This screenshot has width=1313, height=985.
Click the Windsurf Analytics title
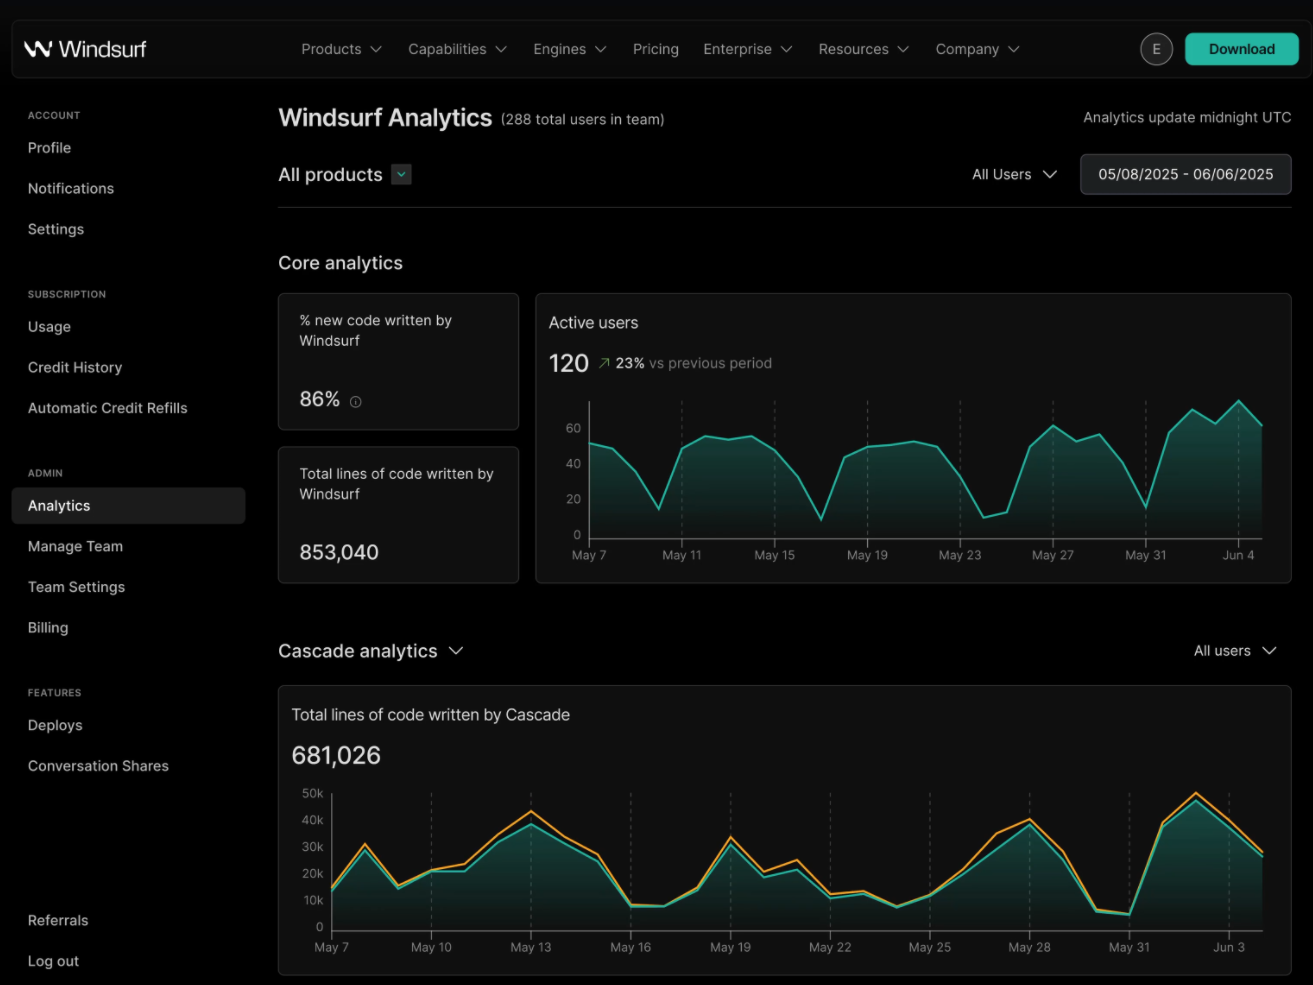(x=385, y=118)
